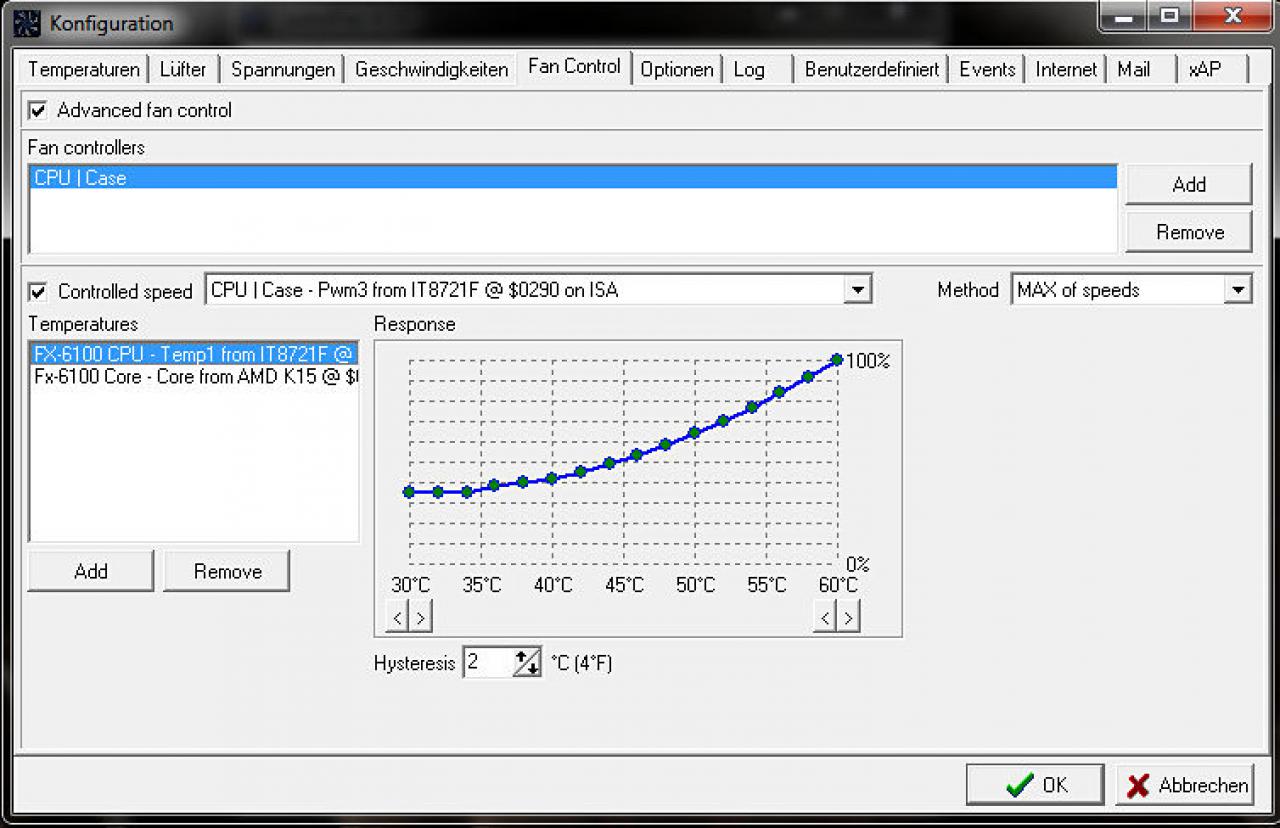The image size is (1280, 828).
Task: Click the Abbrechen cancel button
Action: 1185,785
